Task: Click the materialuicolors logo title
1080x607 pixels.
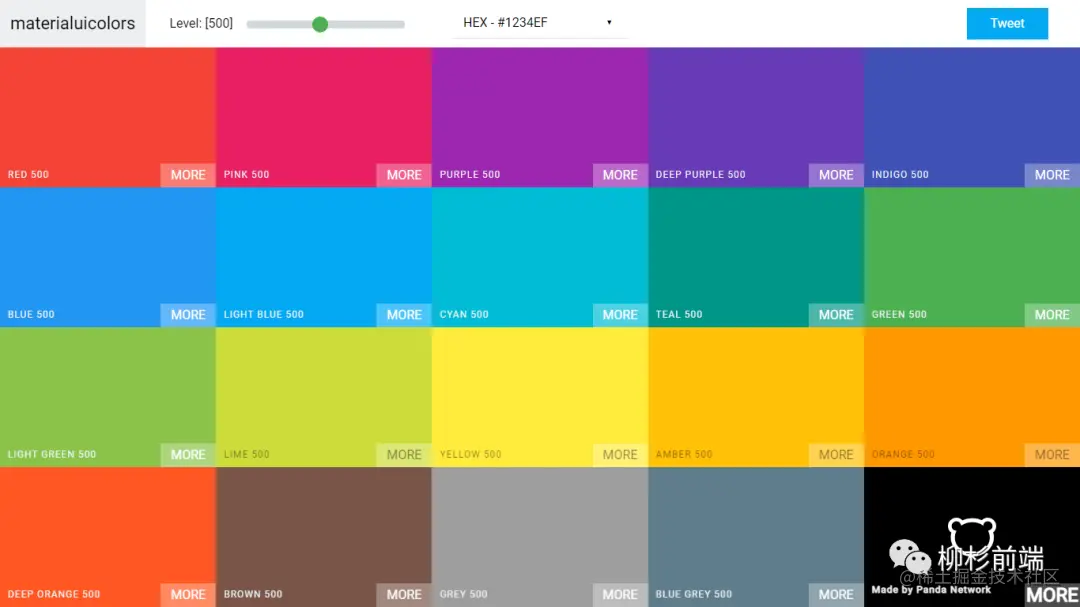Action: coord(72,23)
